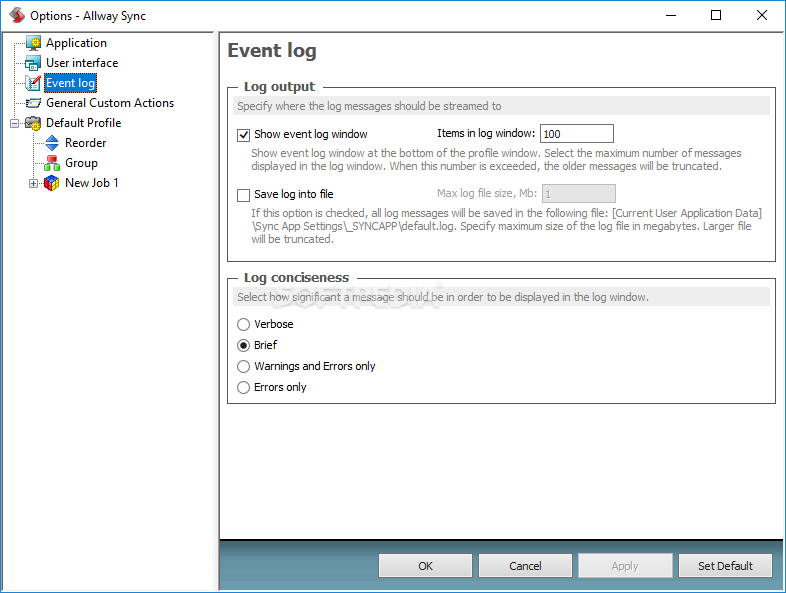
Task: Select the Brief log conciseness option
Action: tap(244, 346)
